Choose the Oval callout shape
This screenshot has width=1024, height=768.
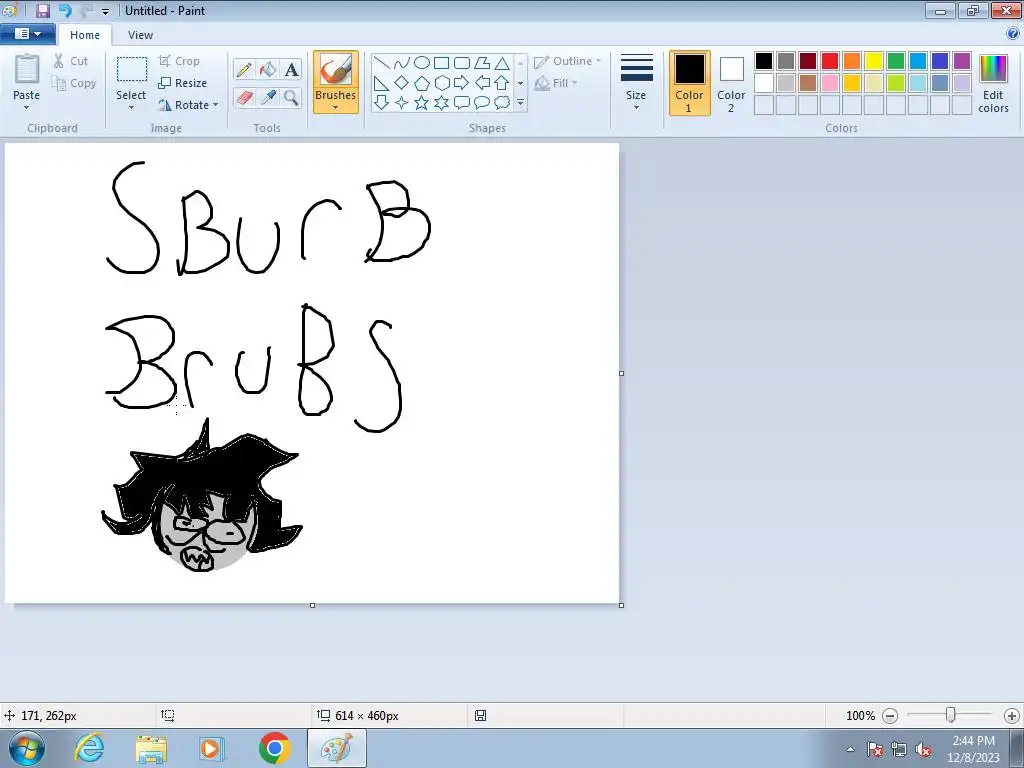pyautogui.click(x=482, y=103)
